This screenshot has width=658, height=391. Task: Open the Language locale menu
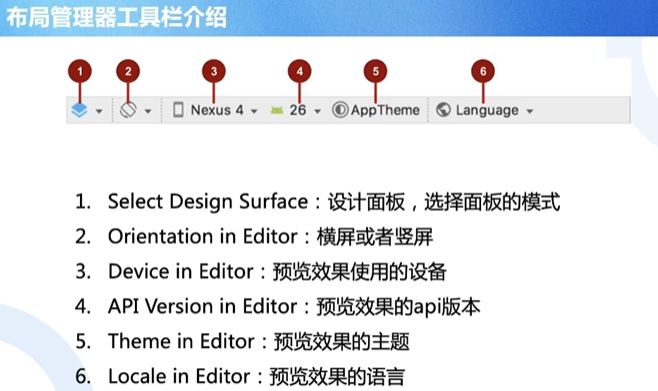(487, 111)
